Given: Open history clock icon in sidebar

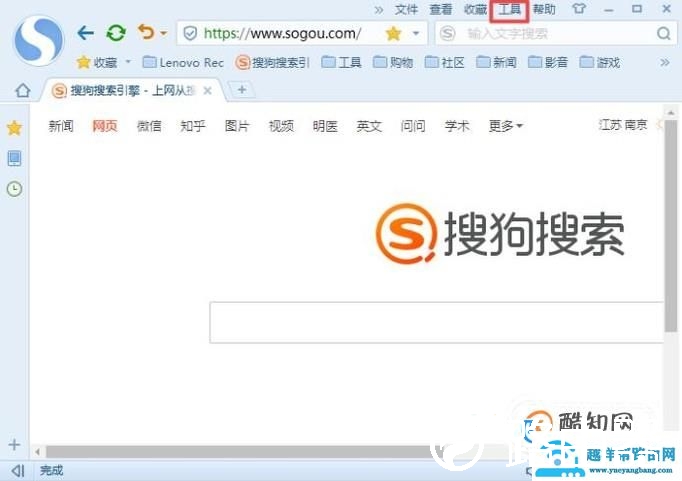Looking at the screenshot, I should [x=14, y=189].
